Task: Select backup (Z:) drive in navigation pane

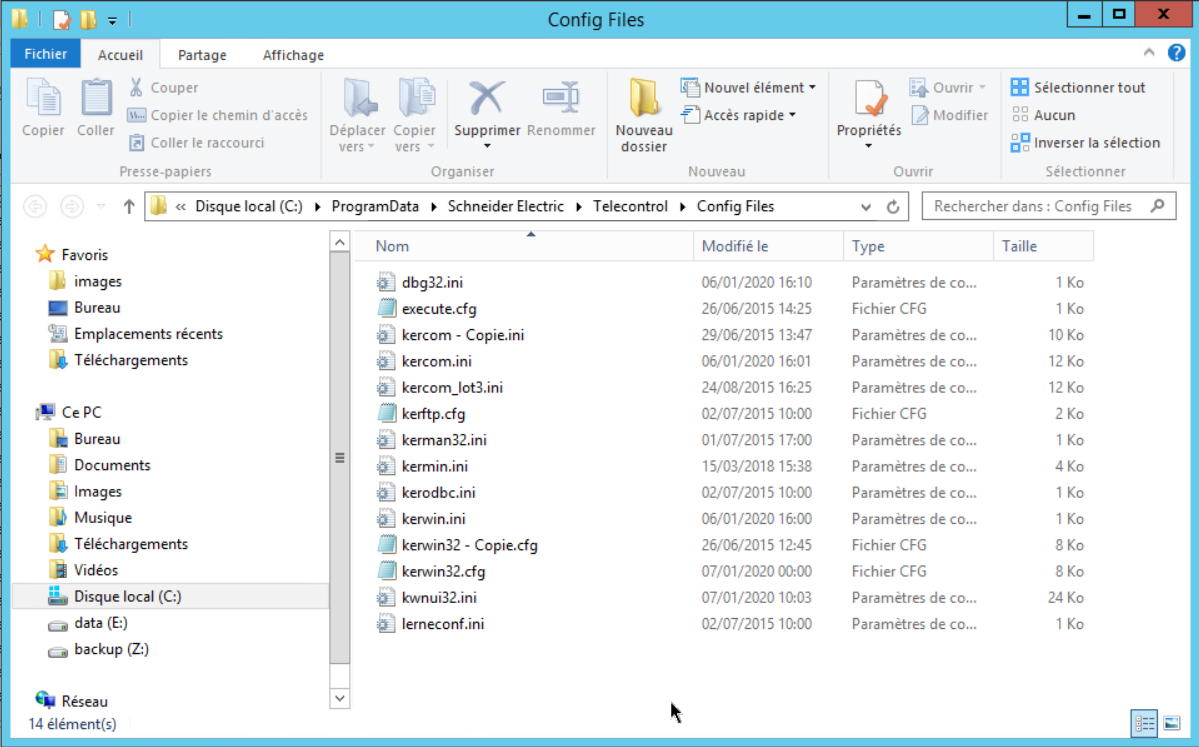Action: [111, 649]
